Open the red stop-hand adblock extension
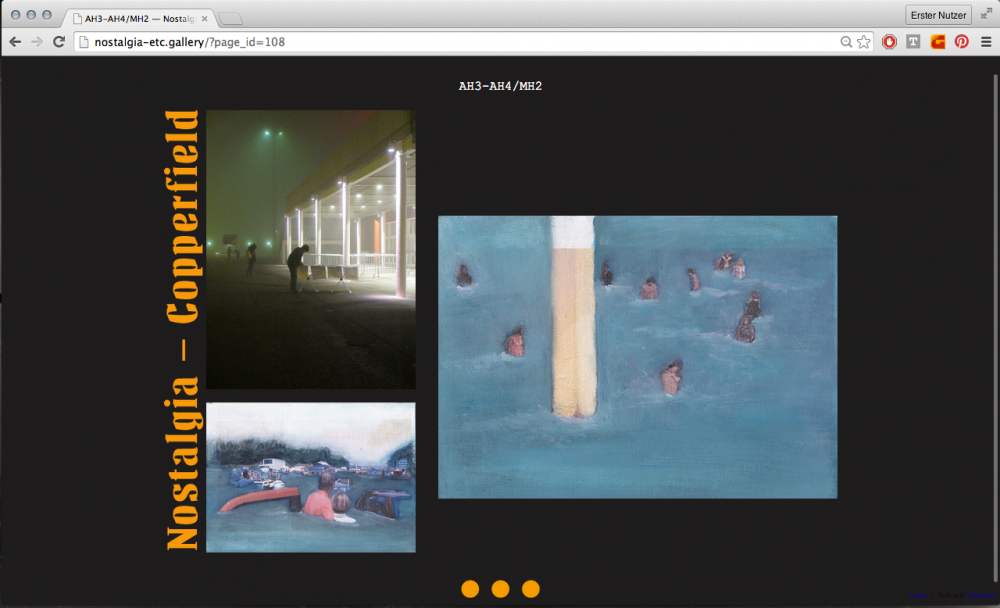This screenshot has height=608, width=1000. tap(889, 42)
